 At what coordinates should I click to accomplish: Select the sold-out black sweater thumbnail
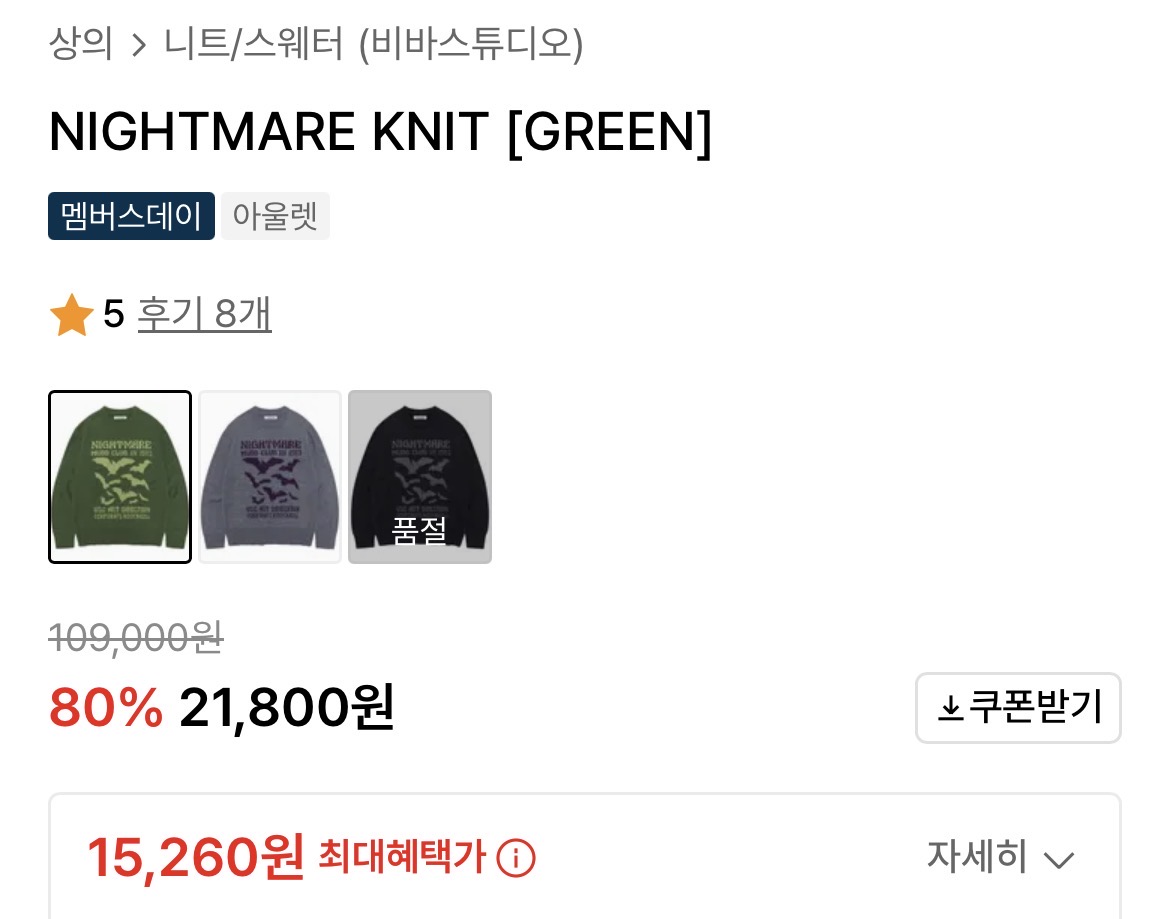click(420, 477)
